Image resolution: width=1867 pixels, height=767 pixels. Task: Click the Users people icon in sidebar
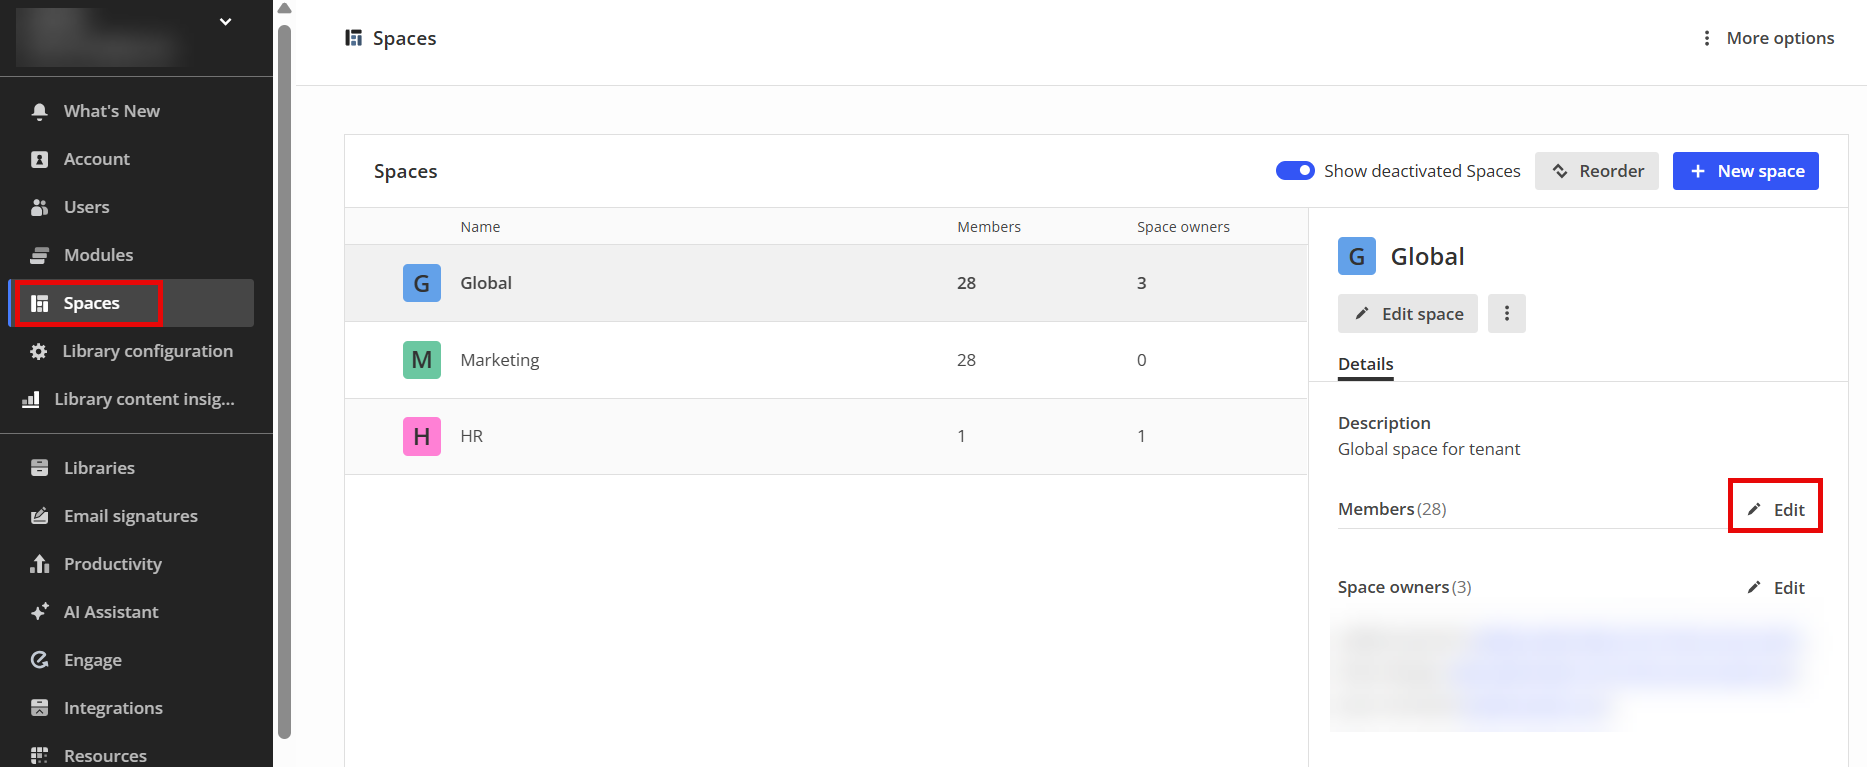click(40, 207)
